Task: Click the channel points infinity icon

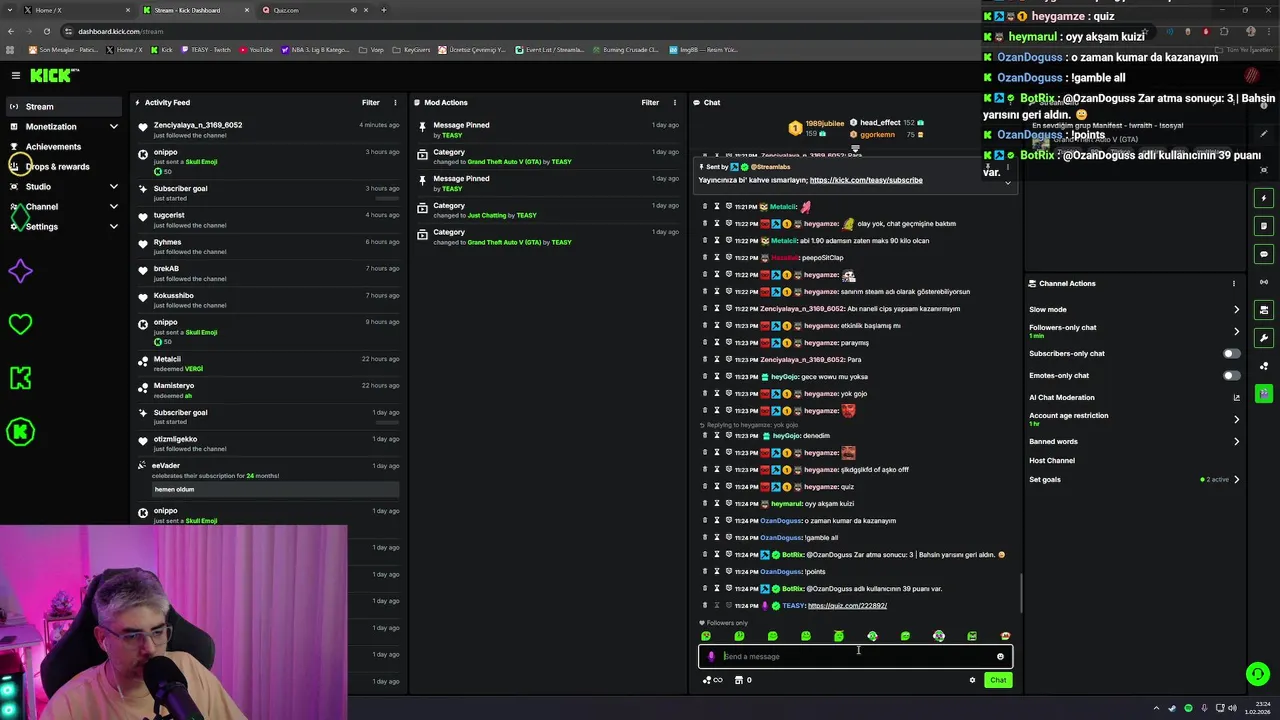Action: [x=713, y=680]
